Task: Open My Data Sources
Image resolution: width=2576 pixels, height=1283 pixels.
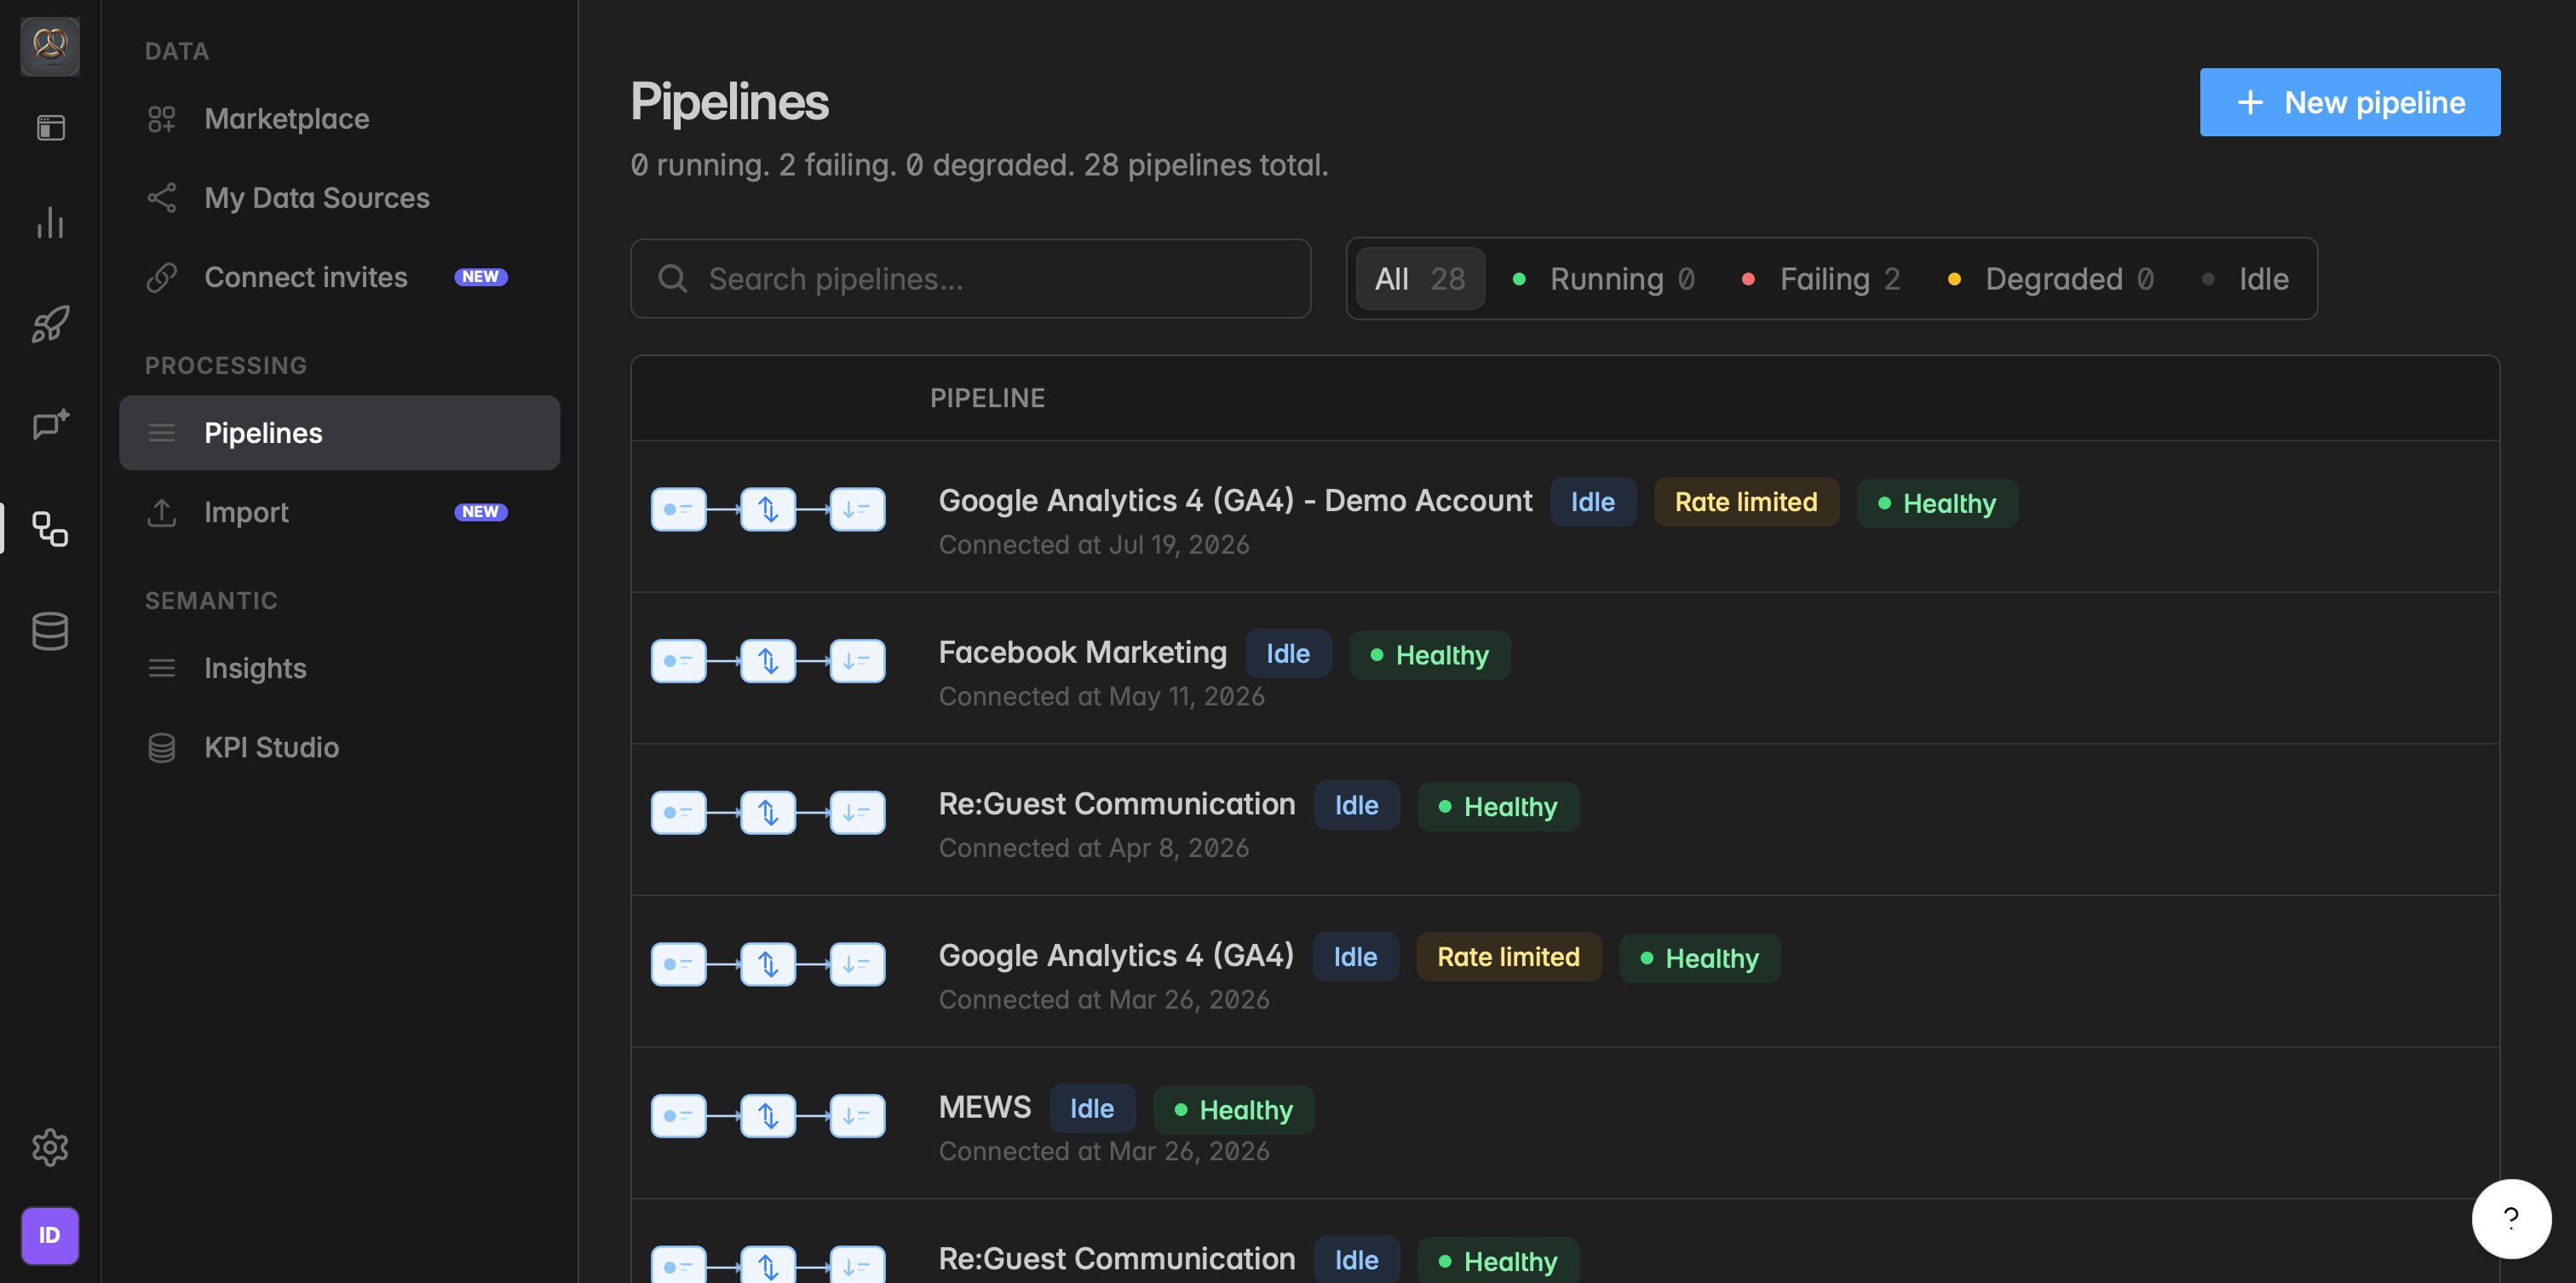Action: point(339,198)
